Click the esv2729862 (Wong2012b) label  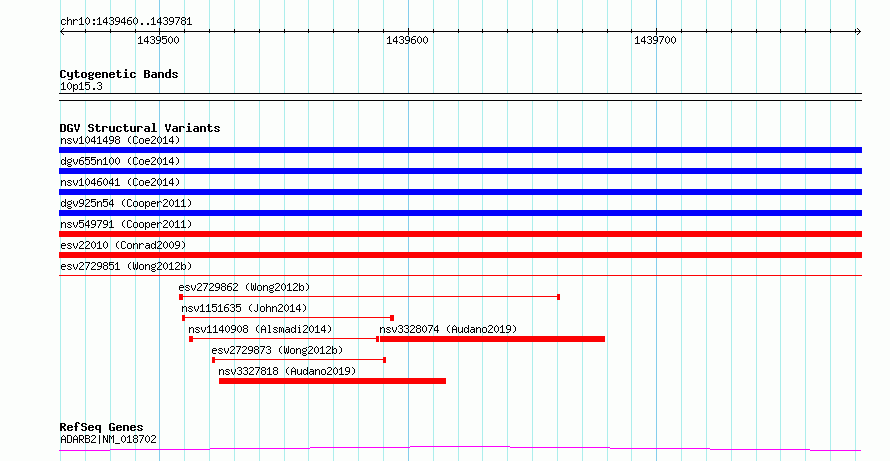point(244,287)
